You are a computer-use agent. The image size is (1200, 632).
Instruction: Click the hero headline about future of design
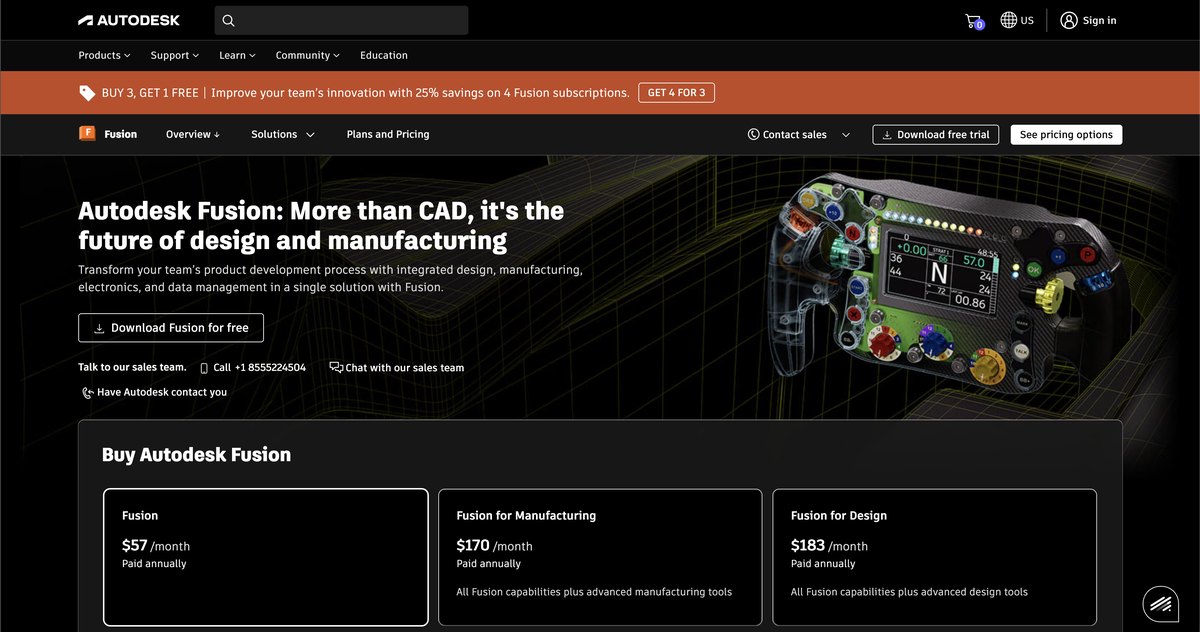pyautogui.click(x=321, y=226)
